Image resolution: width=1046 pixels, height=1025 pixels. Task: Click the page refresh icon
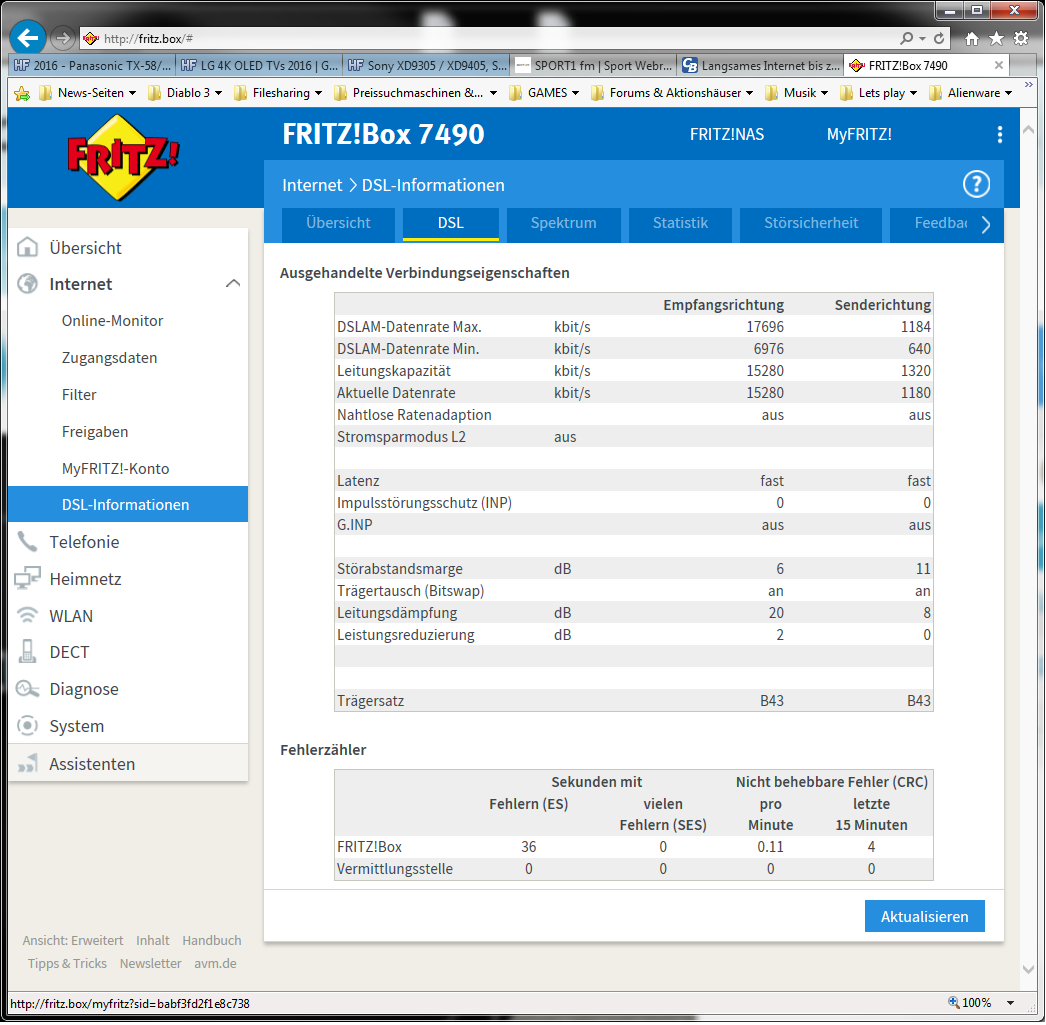click(x=938, y=39)
